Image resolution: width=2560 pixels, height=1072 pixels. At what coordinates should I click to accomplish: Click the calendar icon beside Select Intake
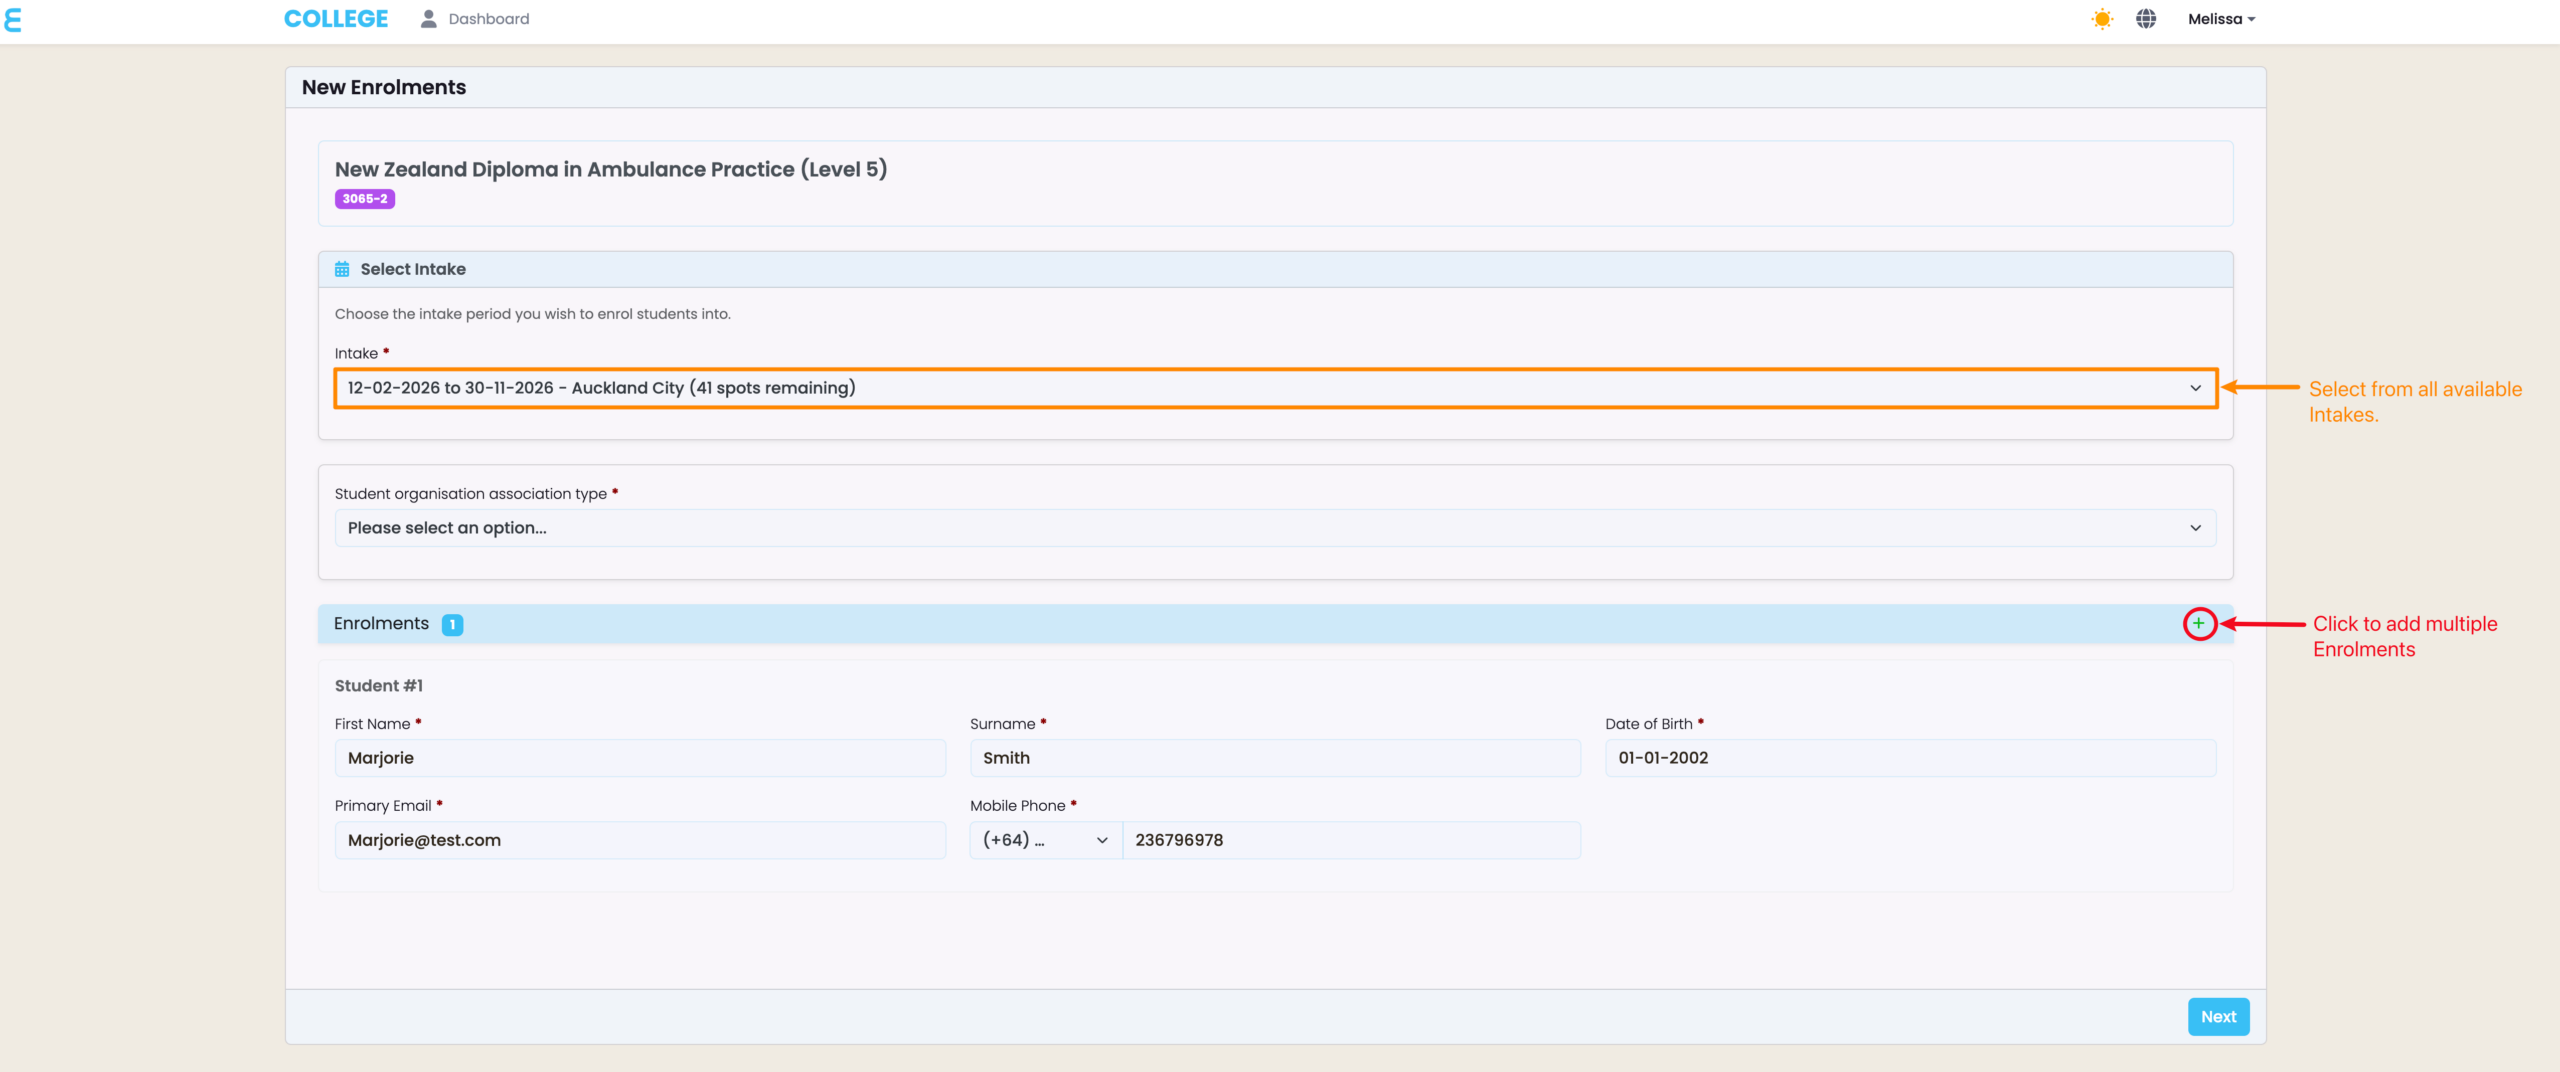click(x=342, y=269)
